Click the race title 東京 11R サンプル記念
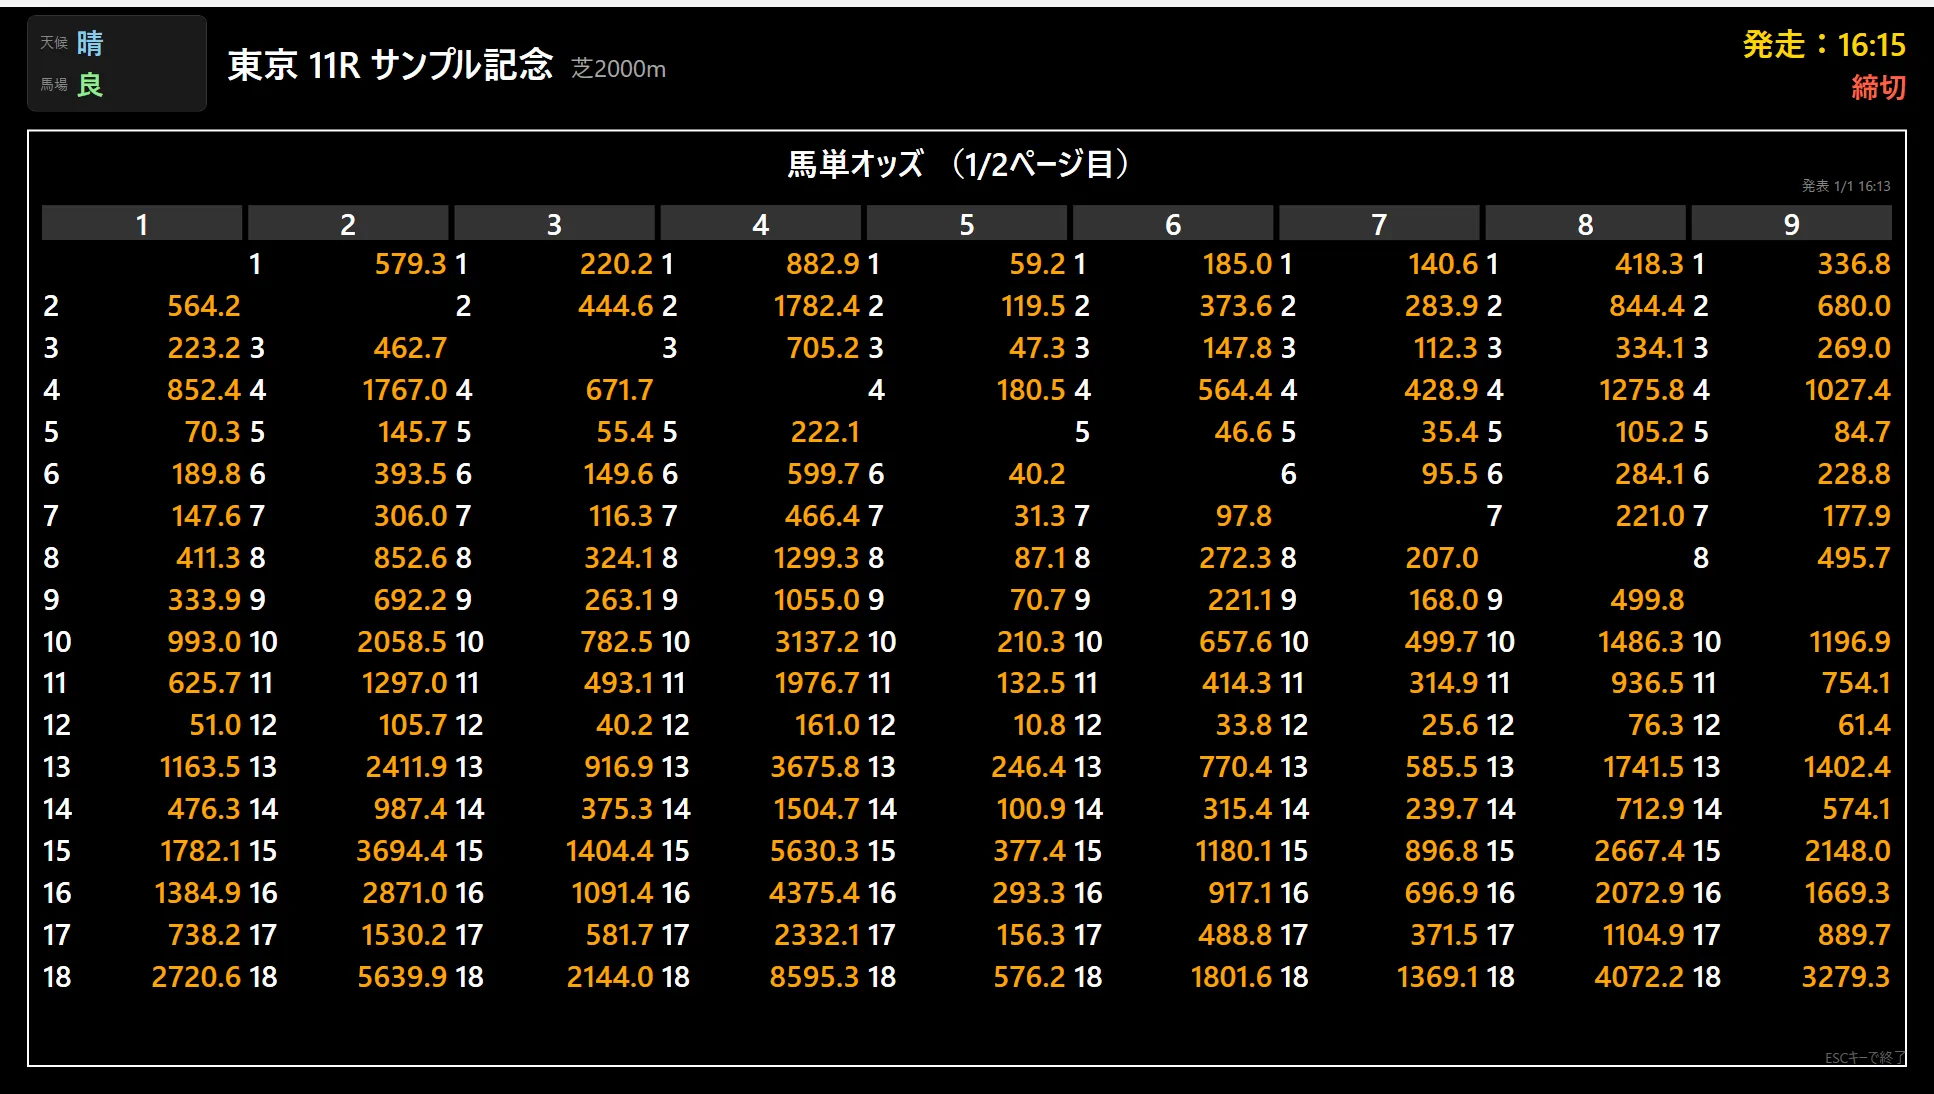The width and height of the screenshot is (1934, 1094). click(390, 65)
